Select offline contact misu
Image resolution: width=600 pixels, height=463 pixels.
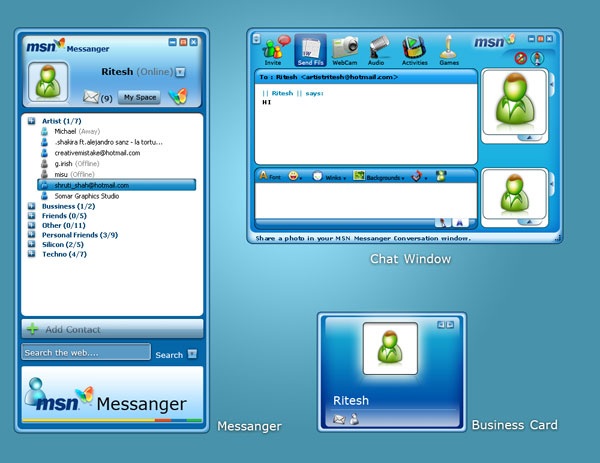pyautogui.click(x=74, y=174)
